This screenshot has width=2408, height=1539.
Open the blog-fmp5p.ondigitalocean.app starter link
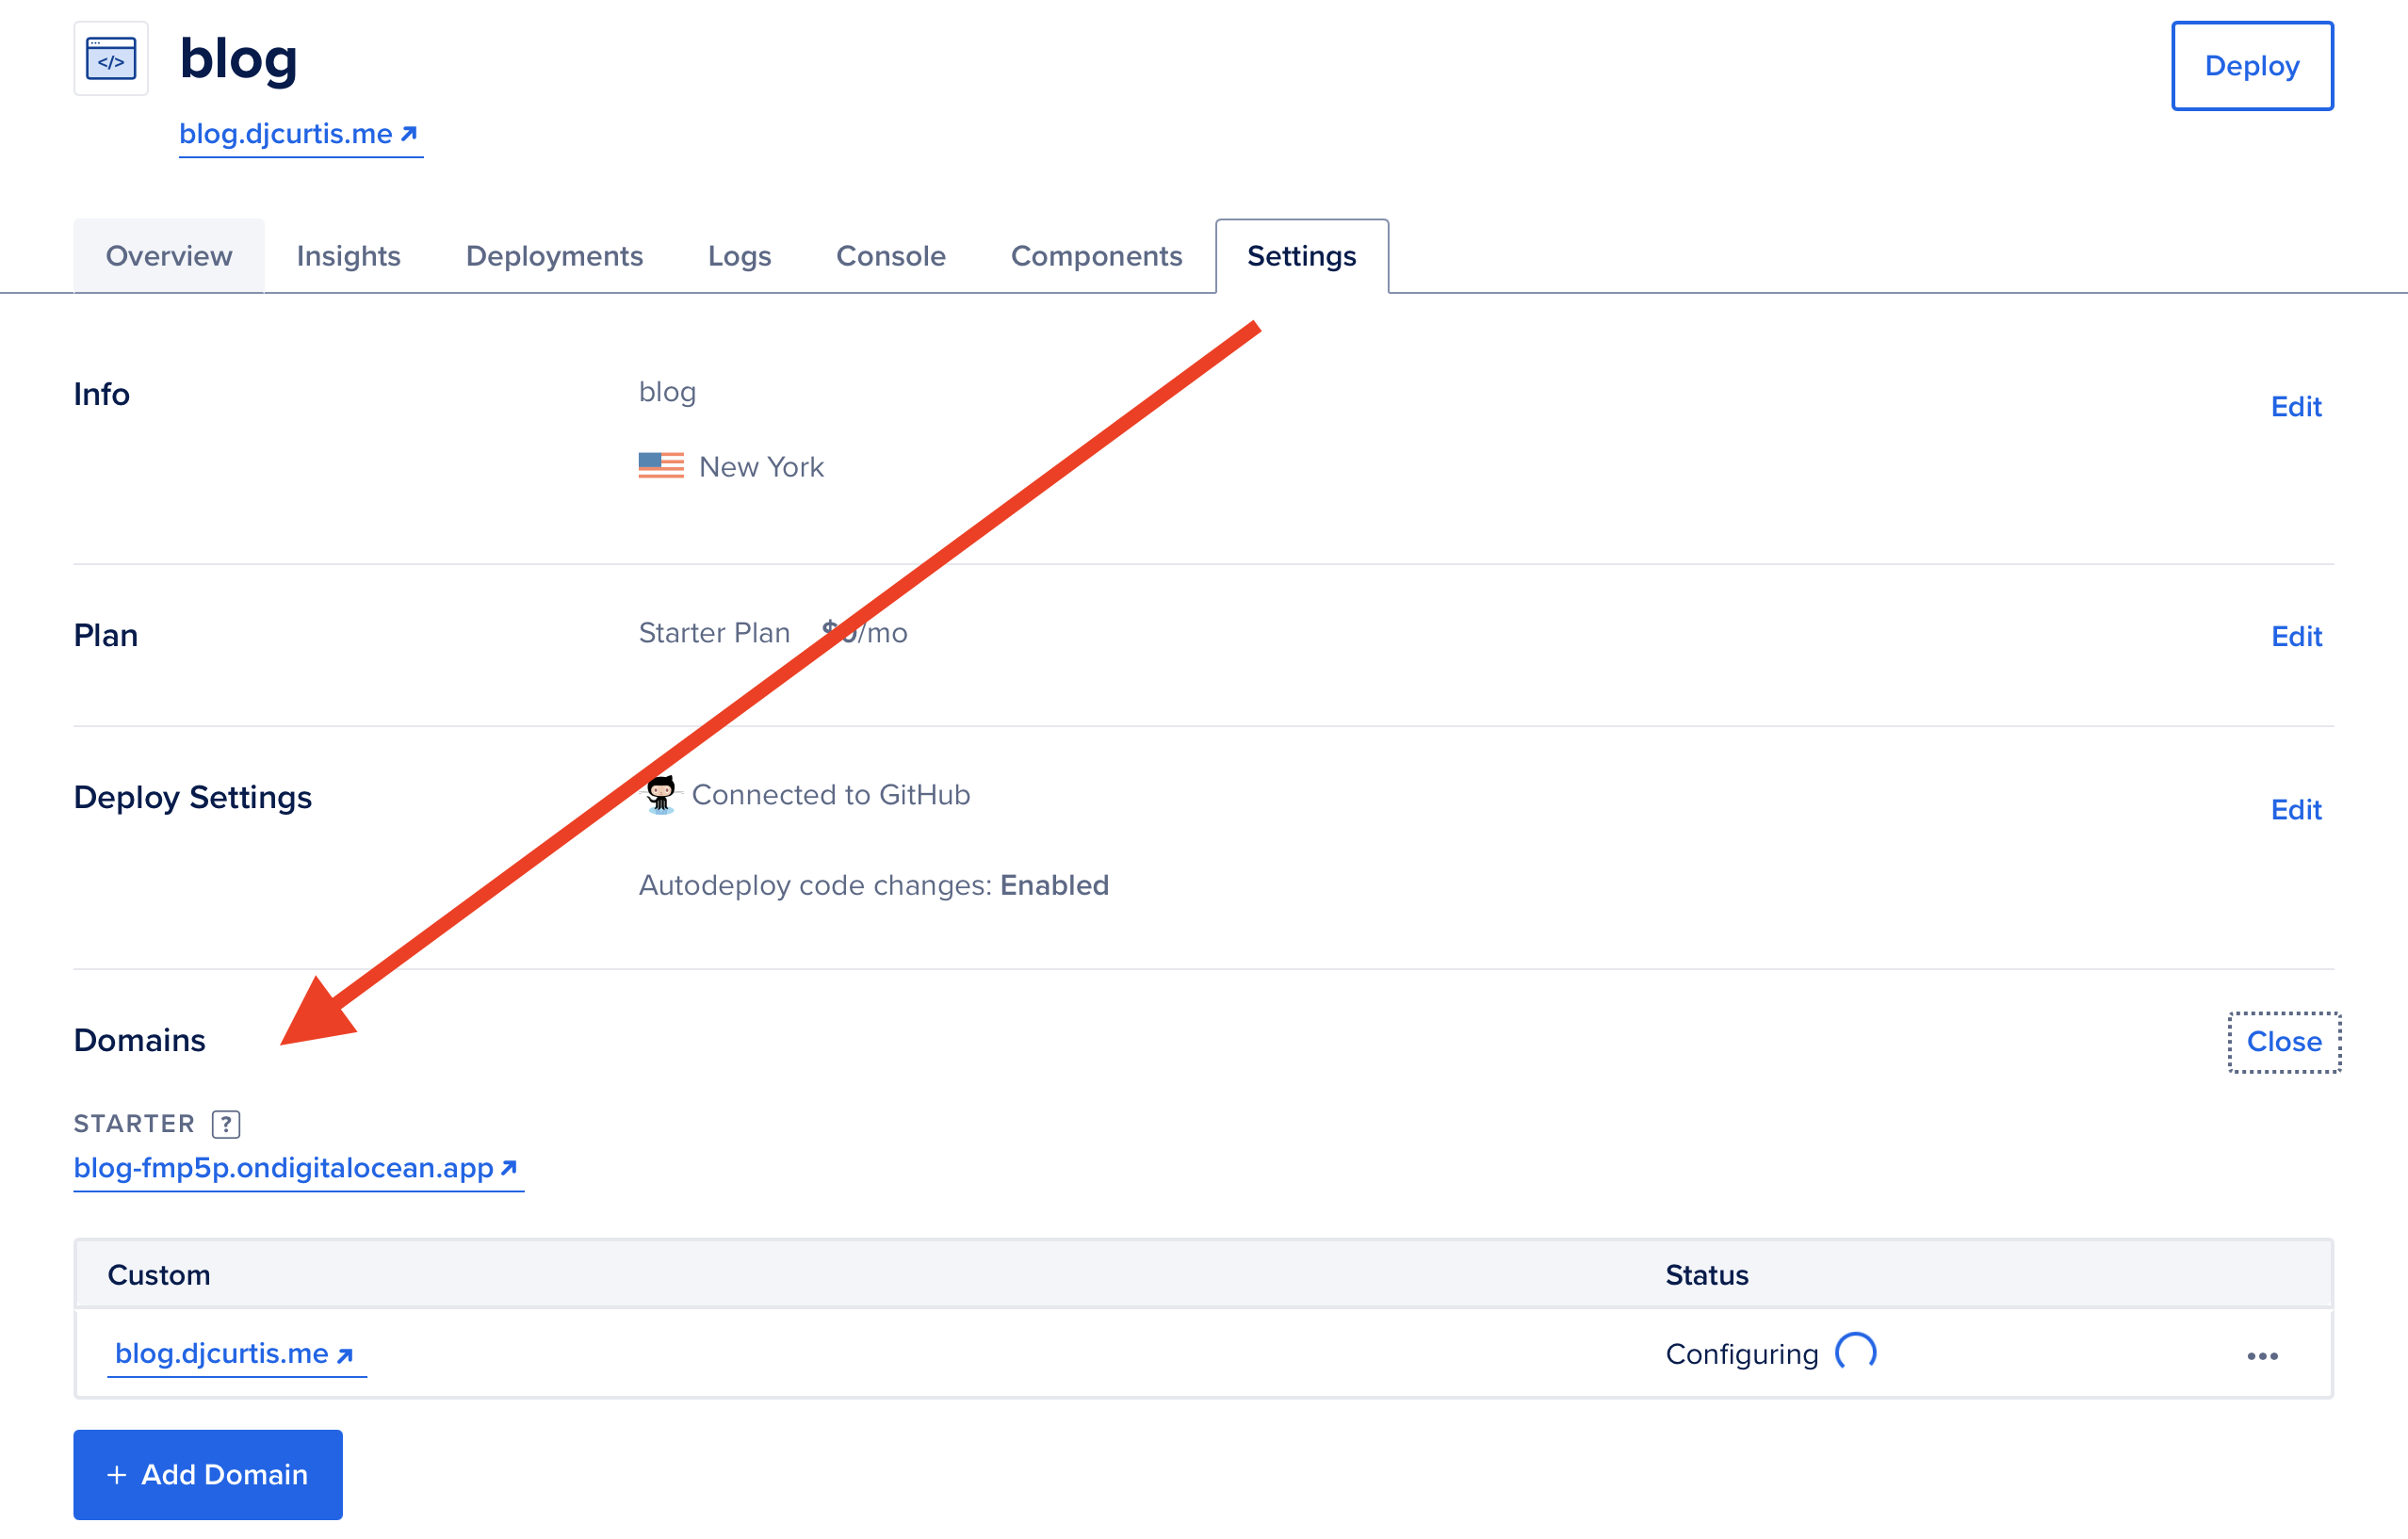[x=297, y=1168]
